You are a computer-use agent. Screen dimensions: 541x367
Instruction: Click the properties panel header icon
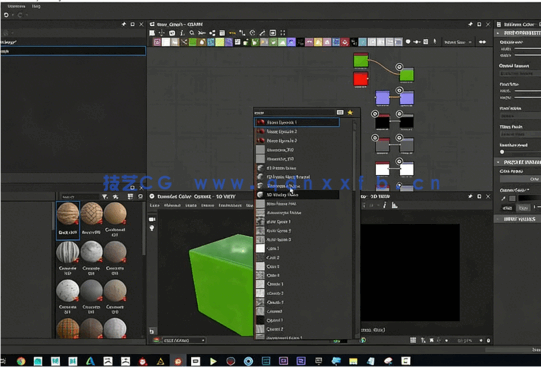click(x=499, y=24)
